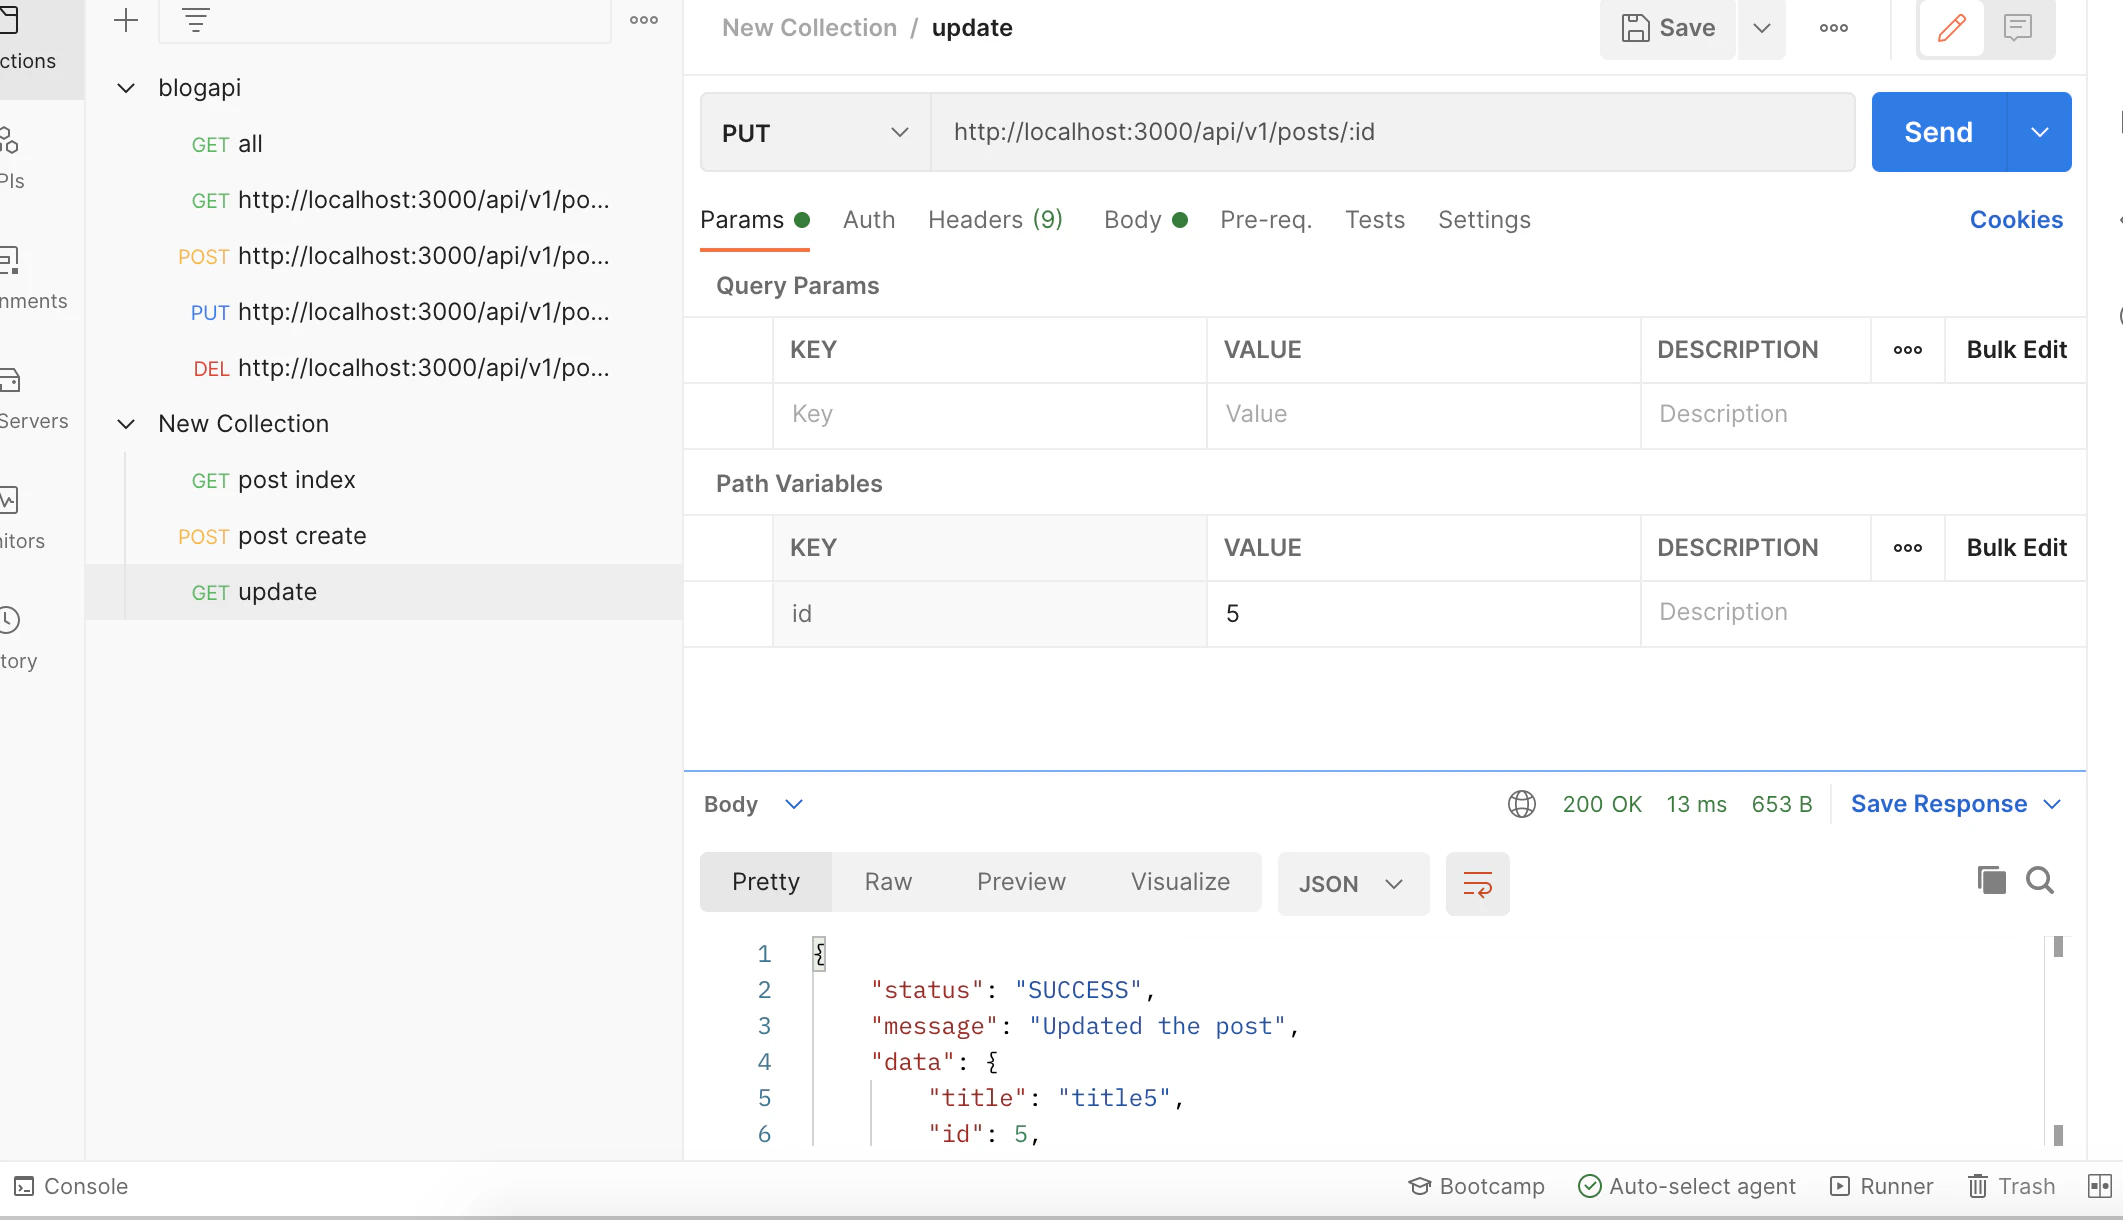
Task: Open the Console in the status bar
Action: coord(71,1186)
